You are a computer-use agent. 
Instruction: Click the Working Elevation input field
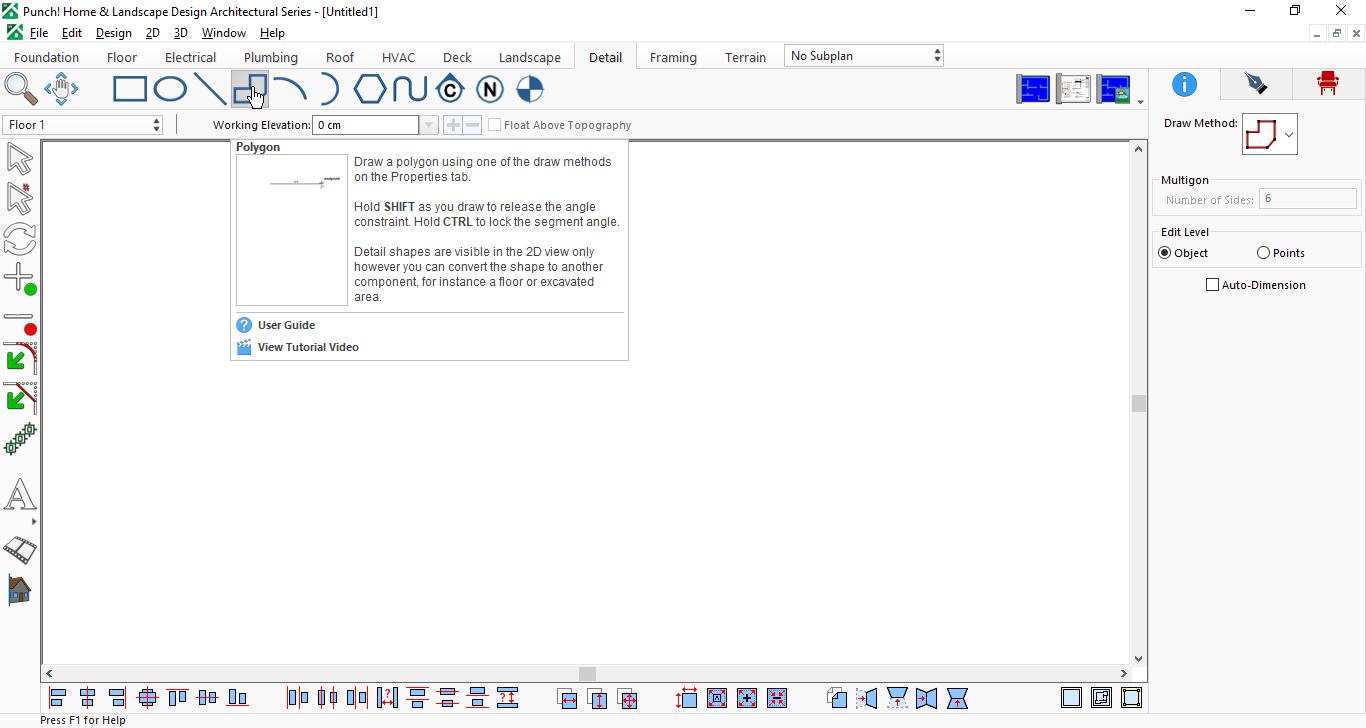[x=366, y=125]
